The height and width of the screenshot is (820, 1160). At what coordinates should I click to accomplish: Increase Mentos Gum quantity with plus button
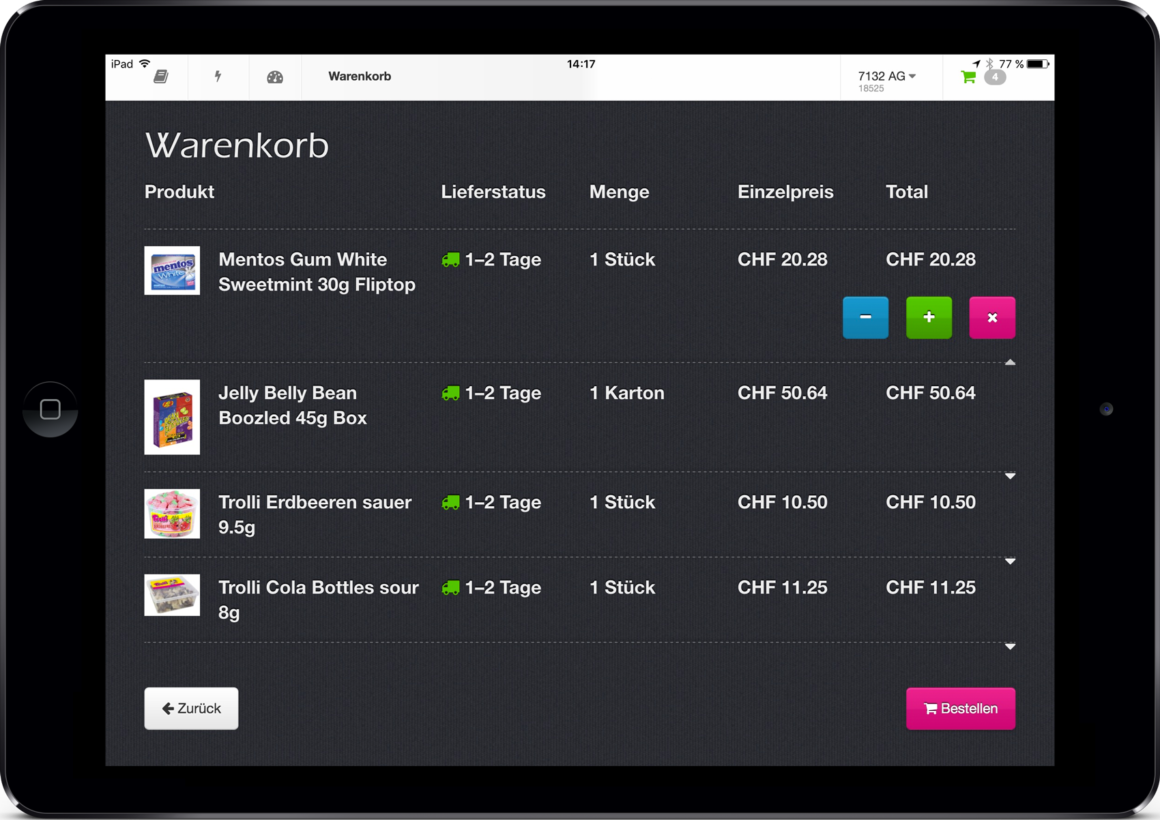928,317
